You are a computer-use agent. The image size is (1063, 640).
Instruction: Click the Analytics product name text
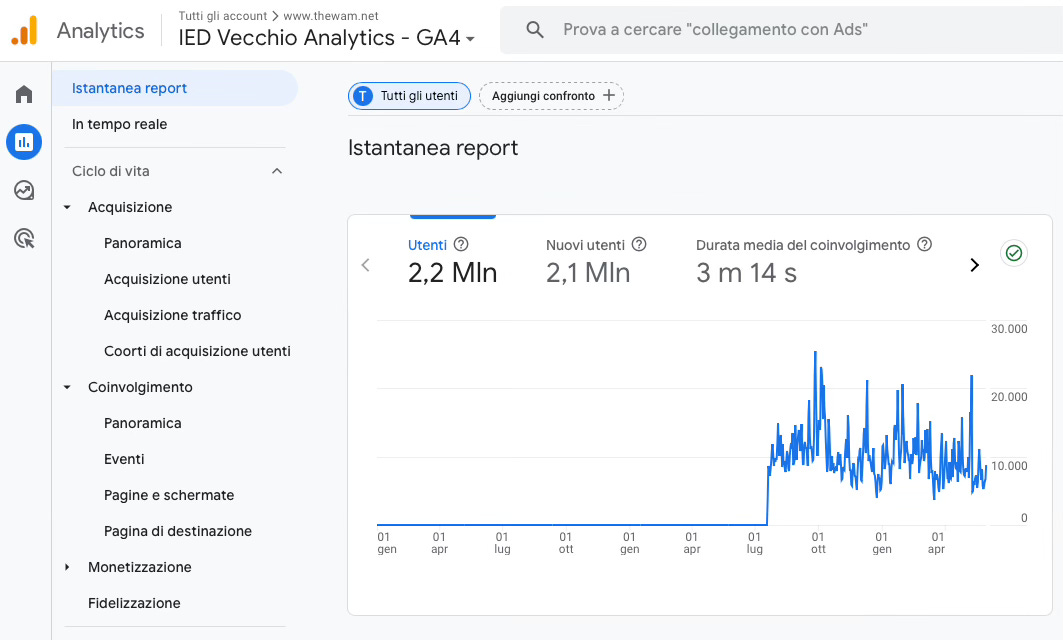[100, 31]
